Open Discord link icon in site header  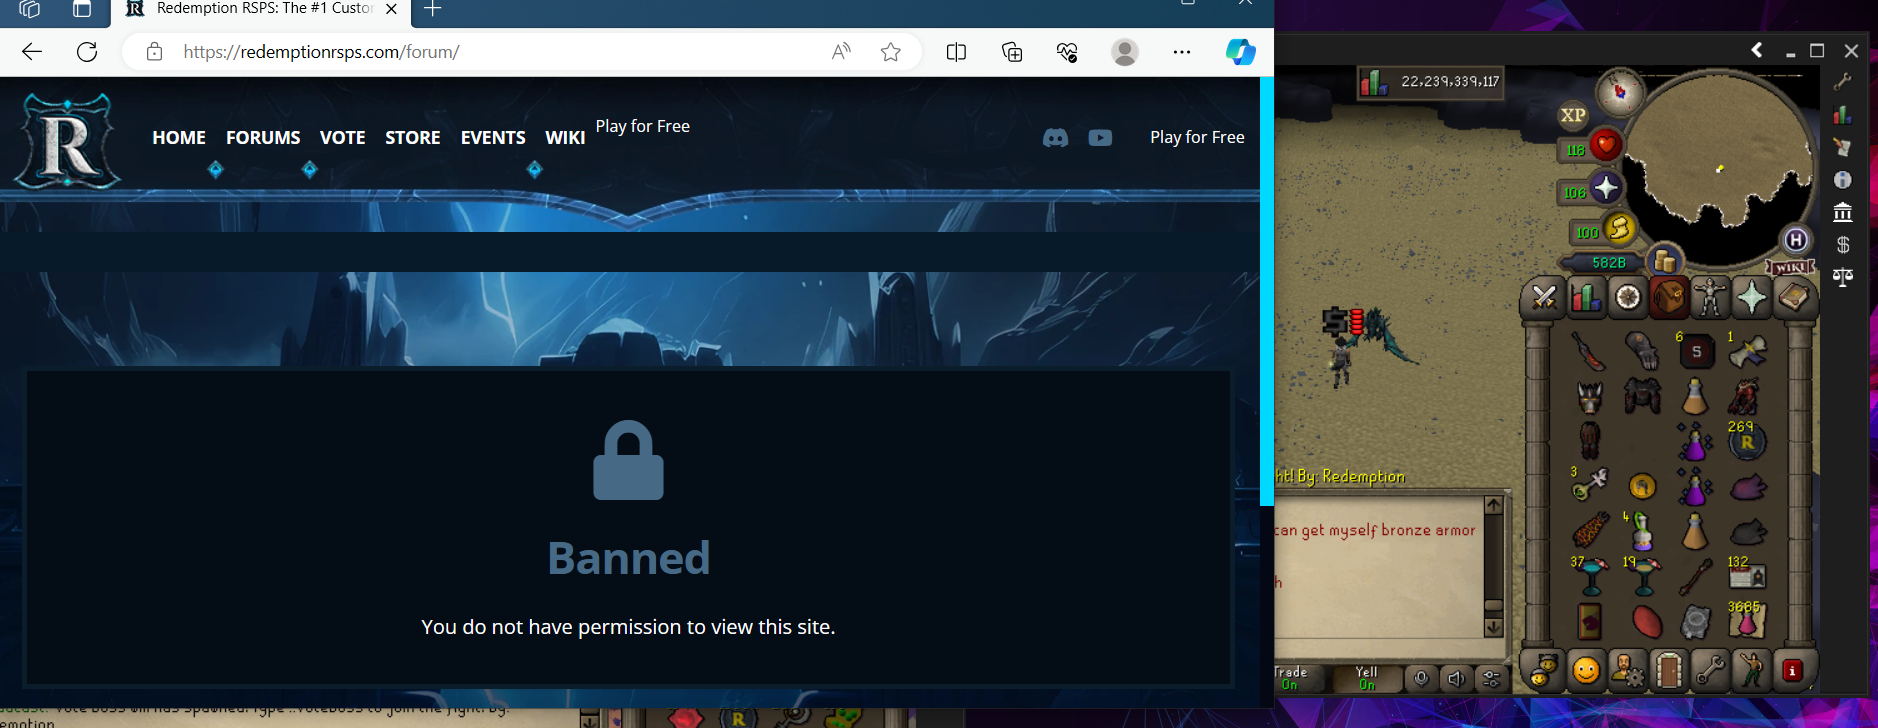coord(1055,138)
